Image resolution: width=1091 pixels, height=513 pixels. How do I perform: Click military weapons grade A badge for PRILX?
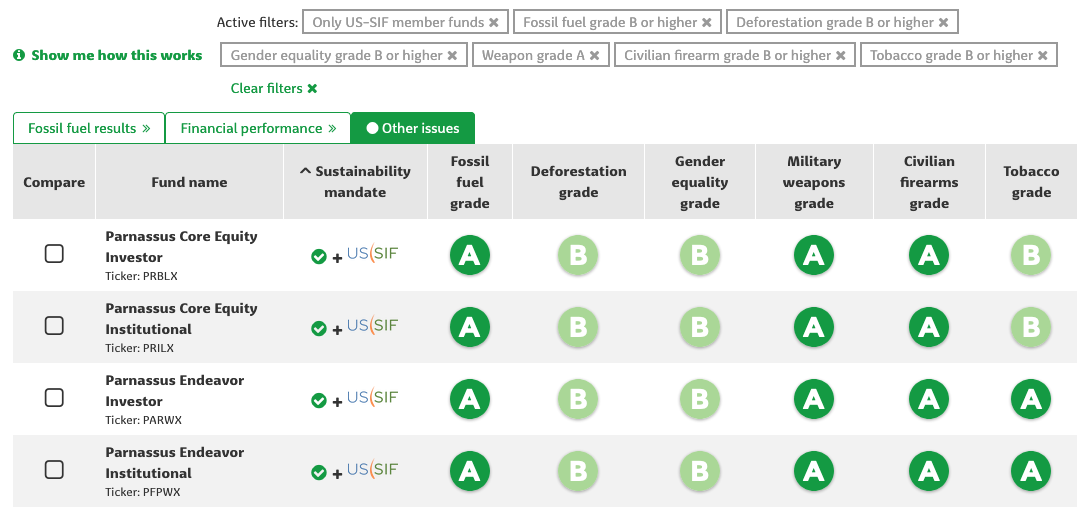pos(813,327)
